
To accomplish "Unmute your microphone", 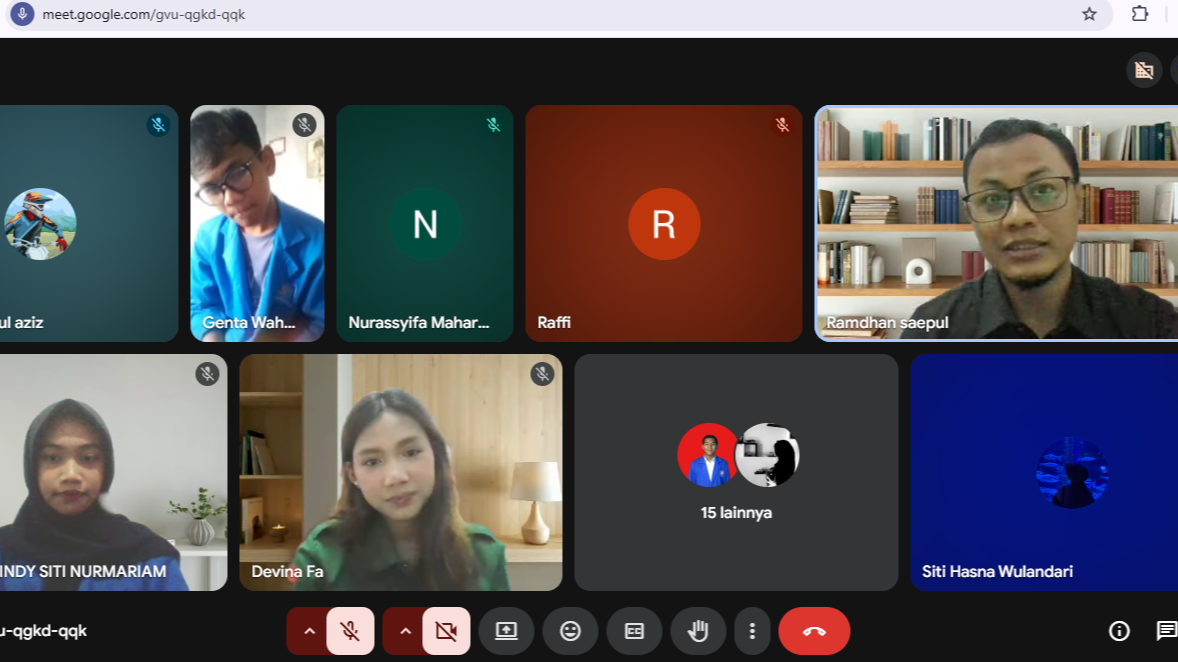I will (350, 631).
